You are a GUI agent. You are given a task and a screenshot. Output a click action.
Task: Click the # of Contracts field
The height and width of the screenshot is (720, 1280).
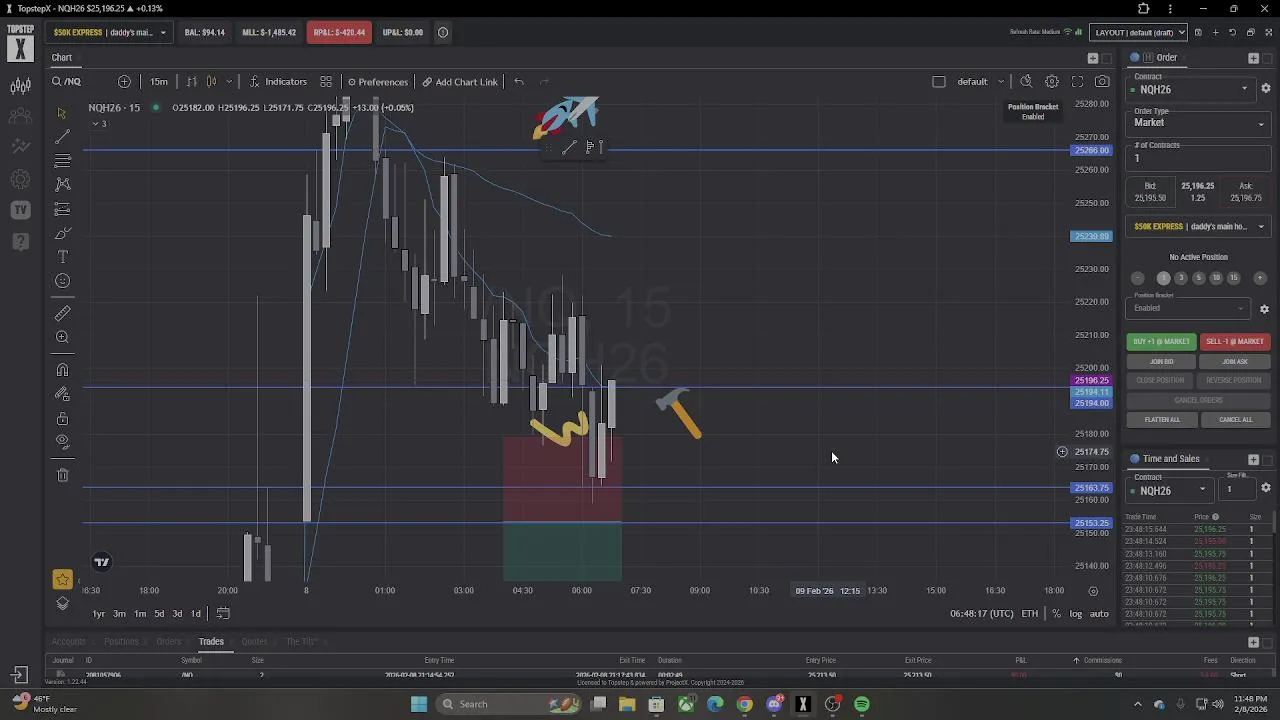1198,158
